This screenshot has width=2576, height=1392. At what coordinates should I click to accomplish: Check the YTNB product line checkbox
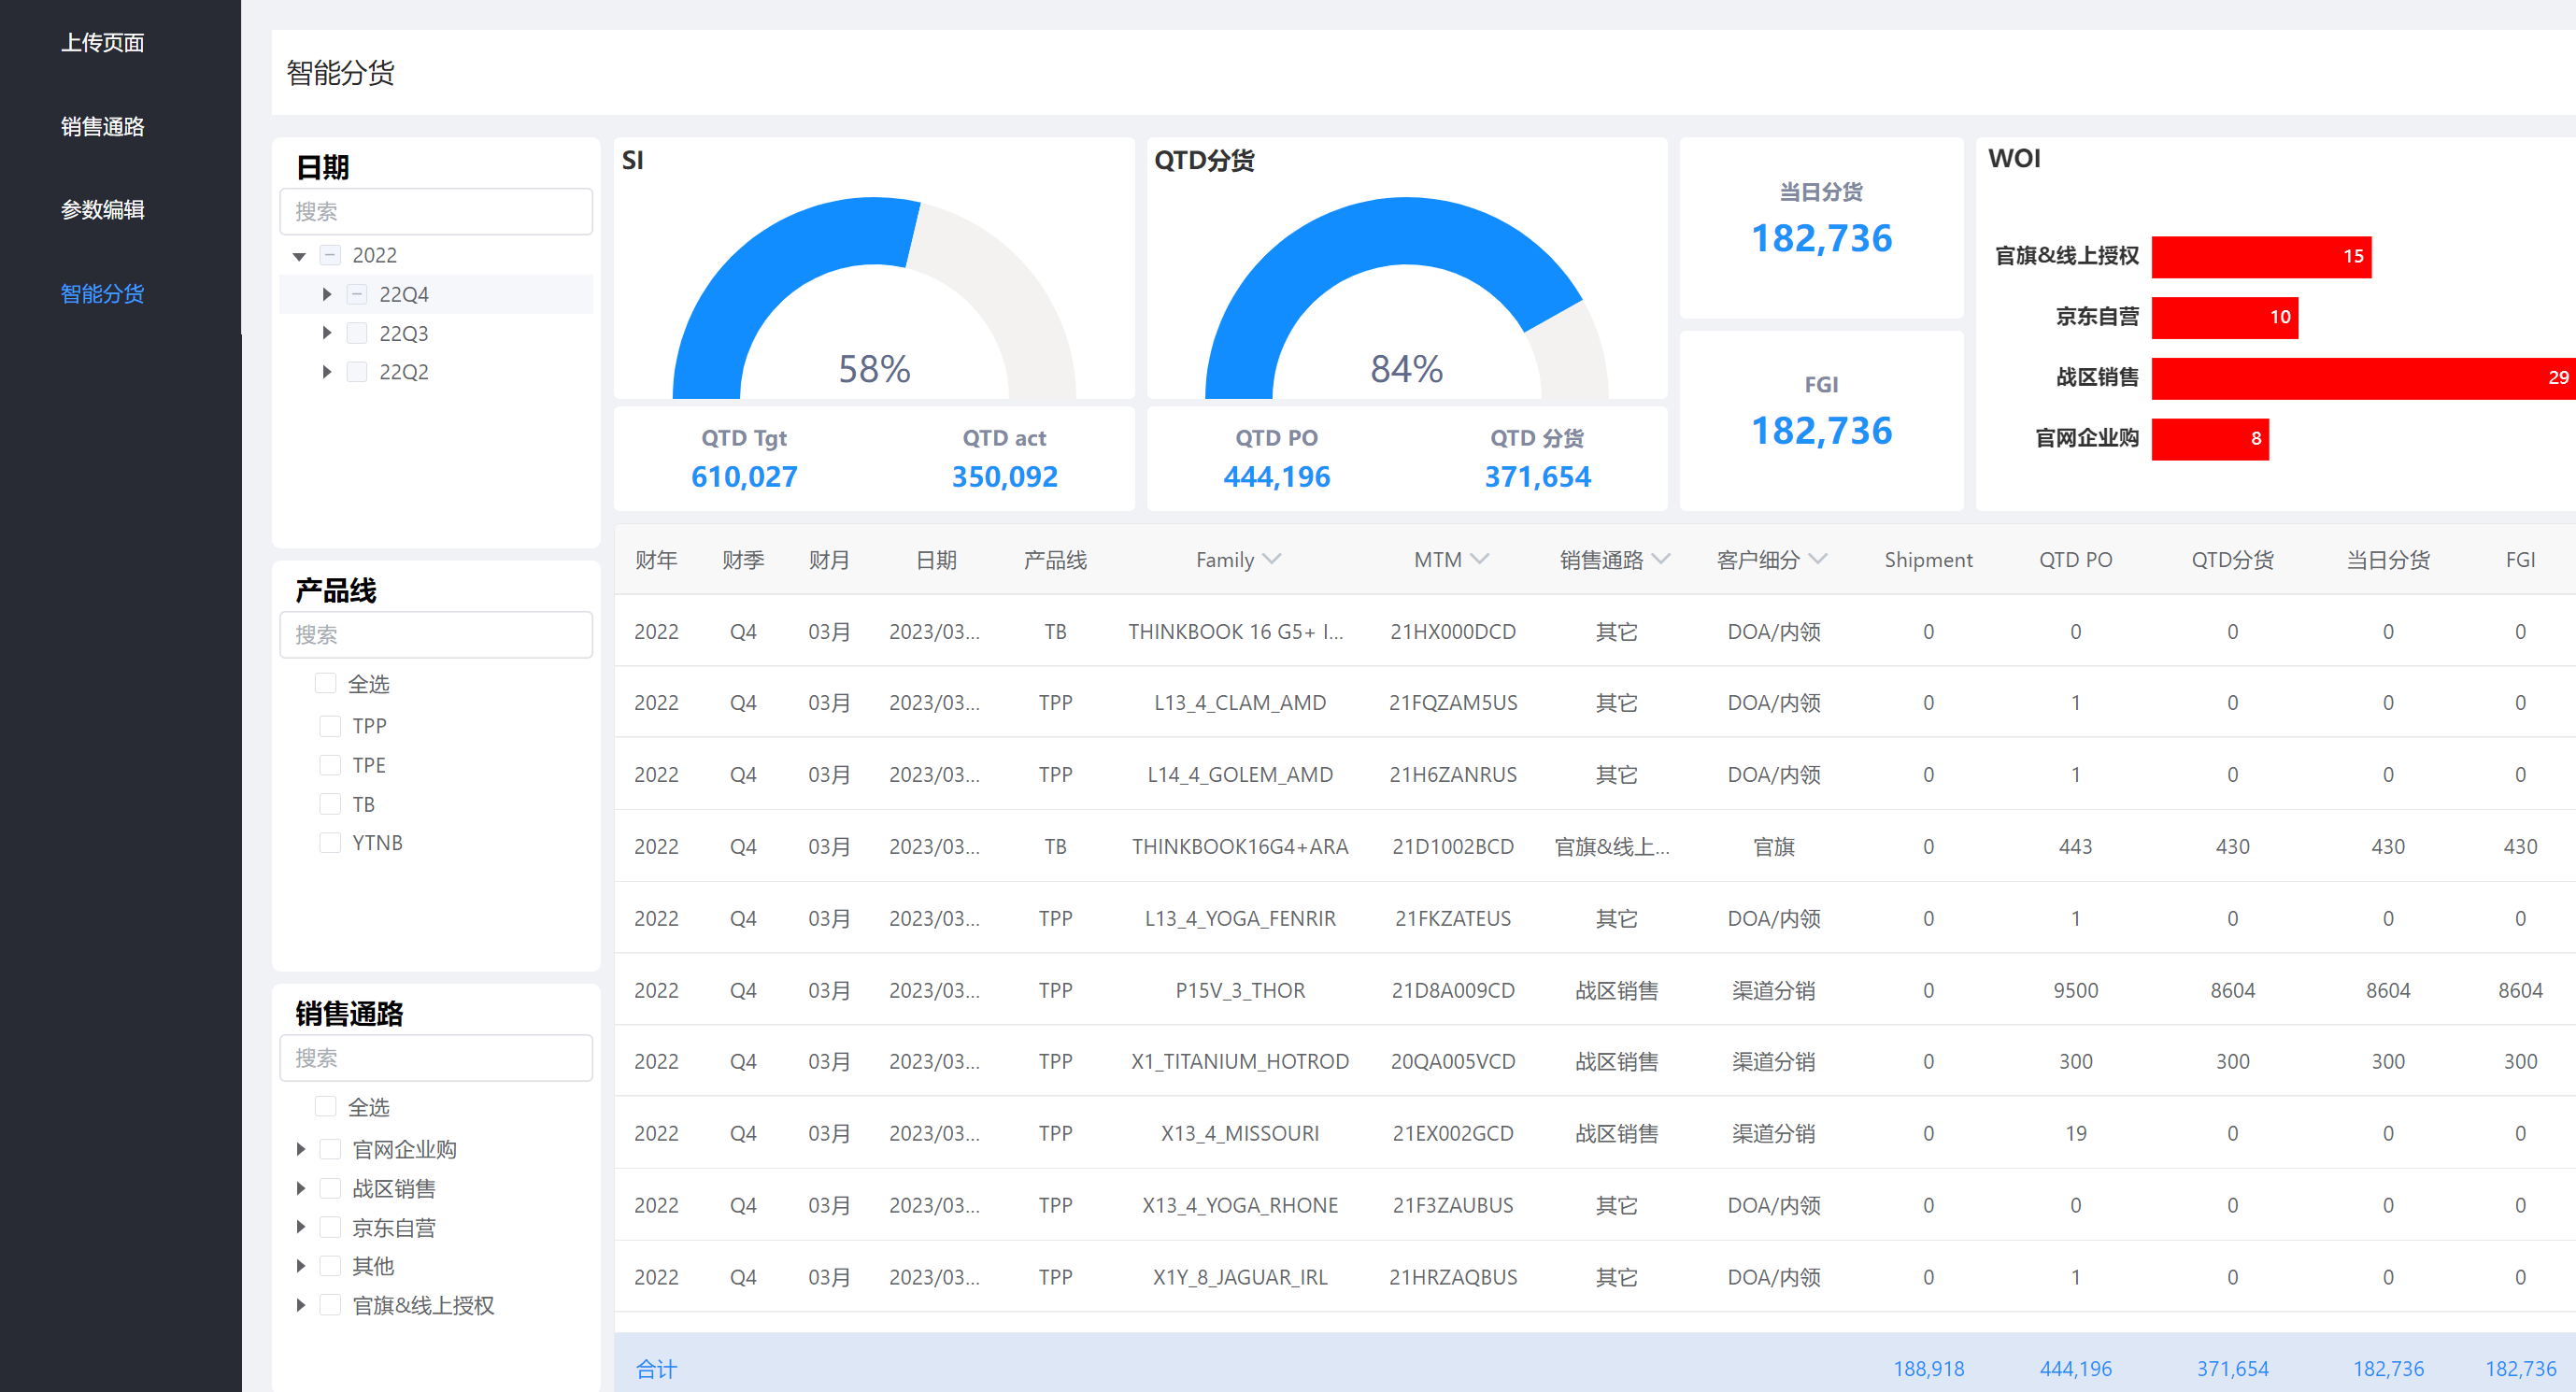[x=330, y=843]
